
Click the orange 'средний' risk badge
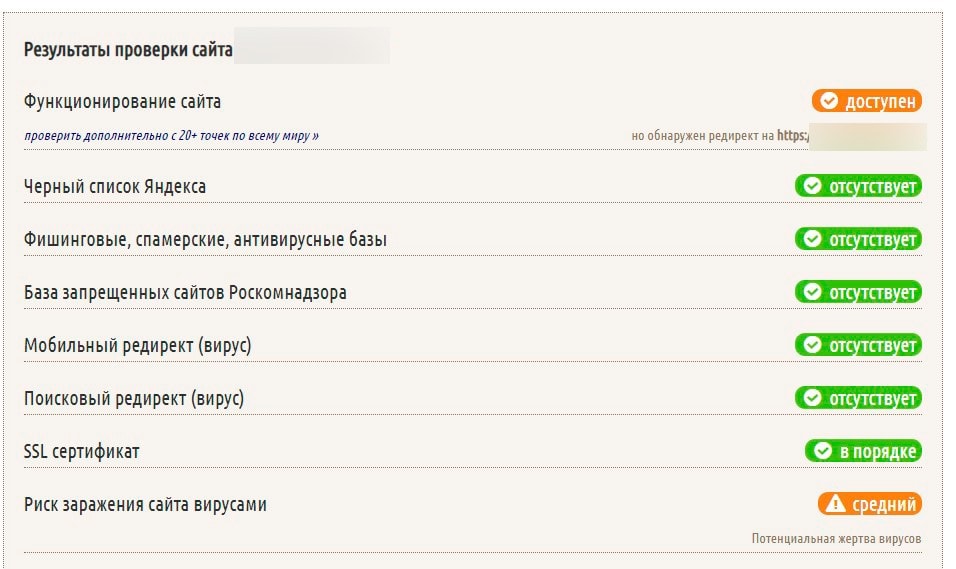pyautogui.click(x=868, y=505)
